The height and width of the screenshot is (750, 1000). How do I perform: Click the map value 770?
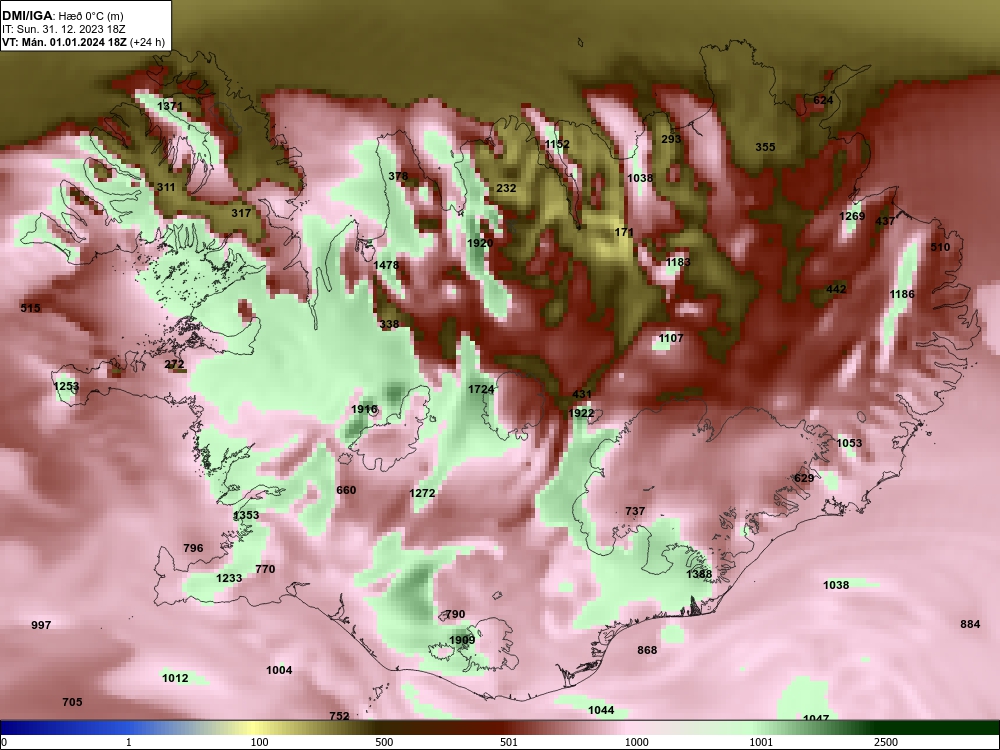pos(265,570)
